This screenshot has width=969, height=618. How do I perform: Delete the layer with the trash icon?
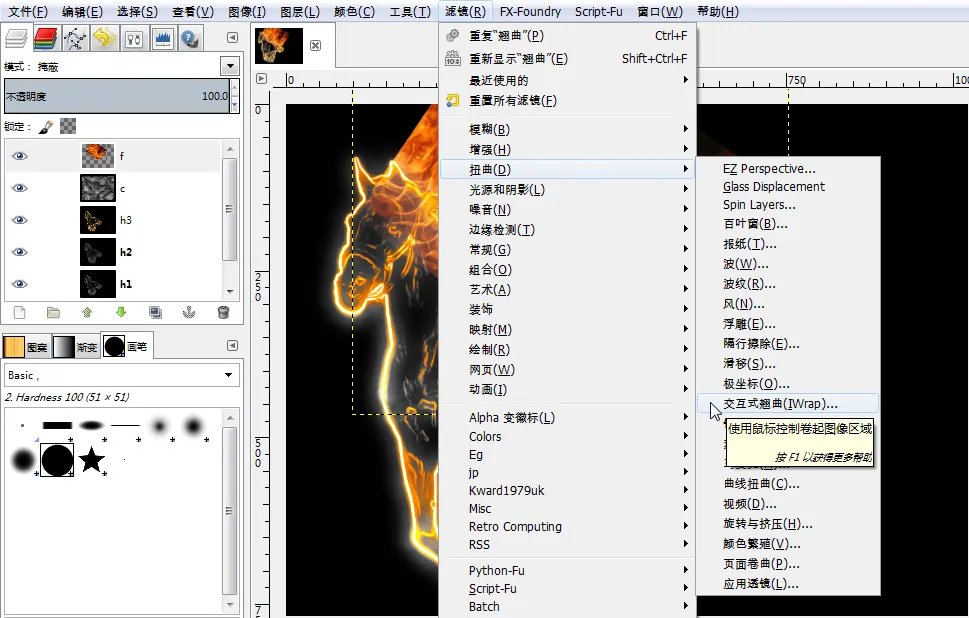224,312
